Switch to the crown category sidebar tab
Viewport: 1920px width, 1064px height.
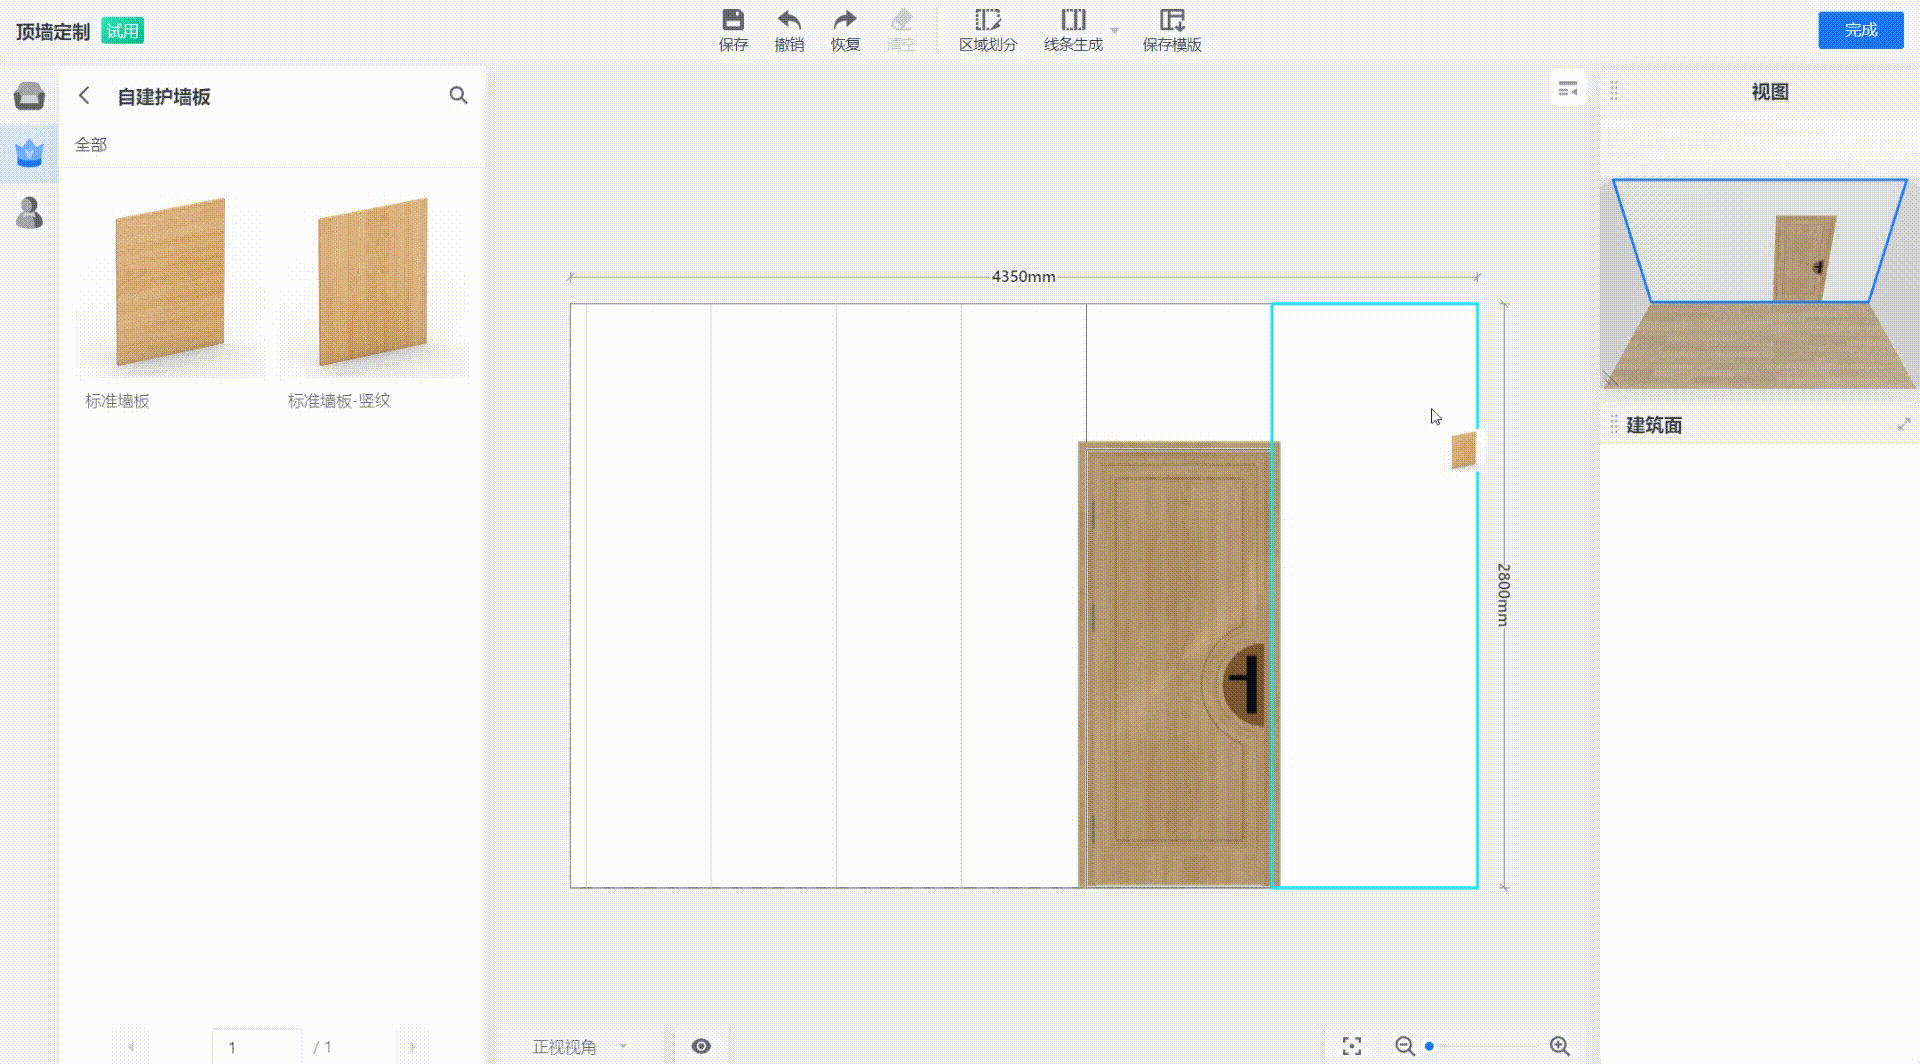pyautogui.click(x=29, y=153)
